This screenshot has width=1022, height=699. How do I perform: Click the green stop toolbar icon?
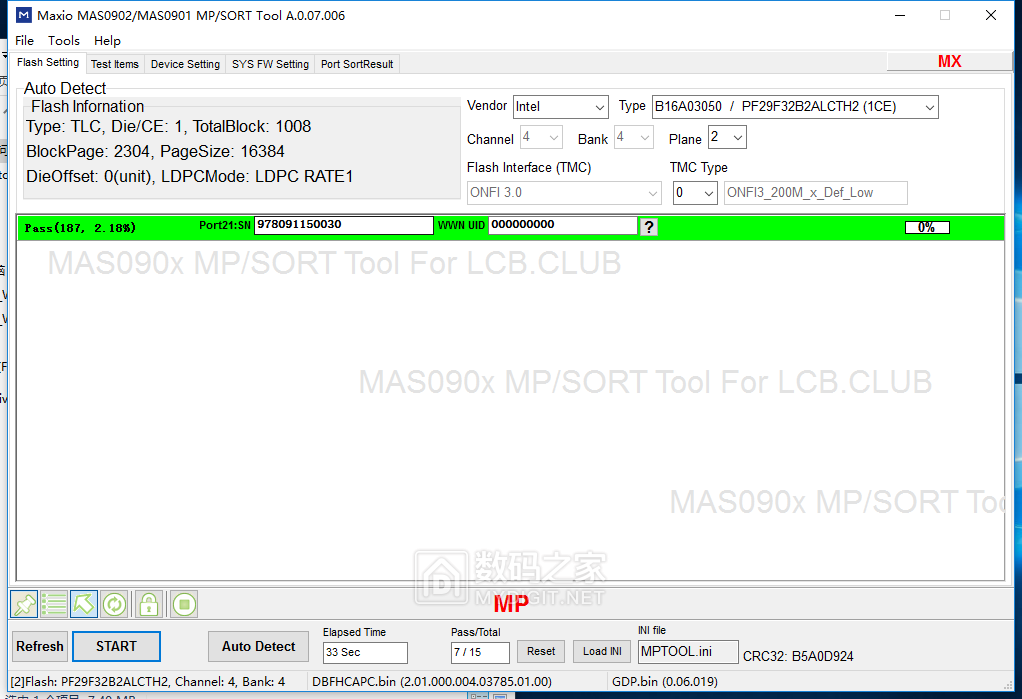184,604
